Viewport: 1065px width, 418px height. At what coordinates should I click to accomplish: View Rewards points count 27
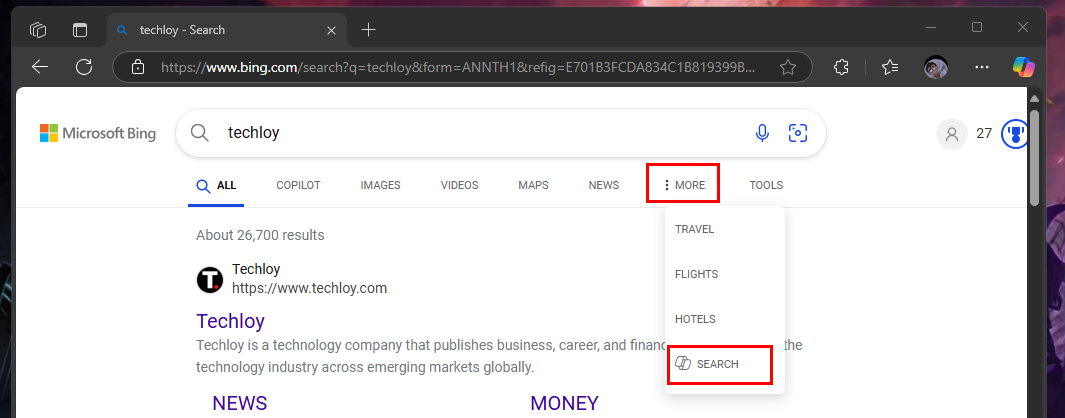point(983,133)
